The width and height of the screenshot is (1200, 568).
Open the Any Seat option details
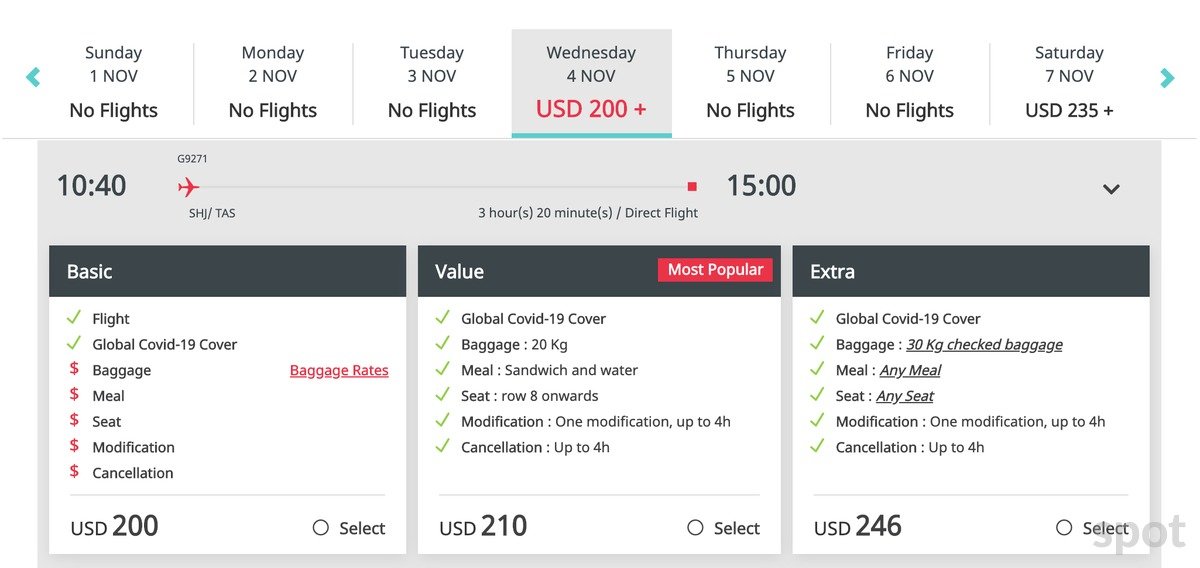905,396
